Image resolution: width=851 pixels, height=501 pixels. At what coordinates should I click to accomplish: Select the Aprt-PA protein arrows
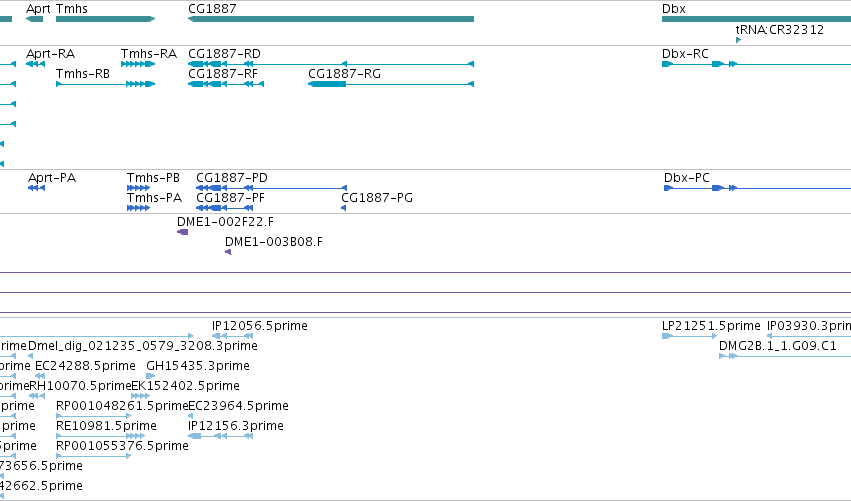[x=36, y=188]
